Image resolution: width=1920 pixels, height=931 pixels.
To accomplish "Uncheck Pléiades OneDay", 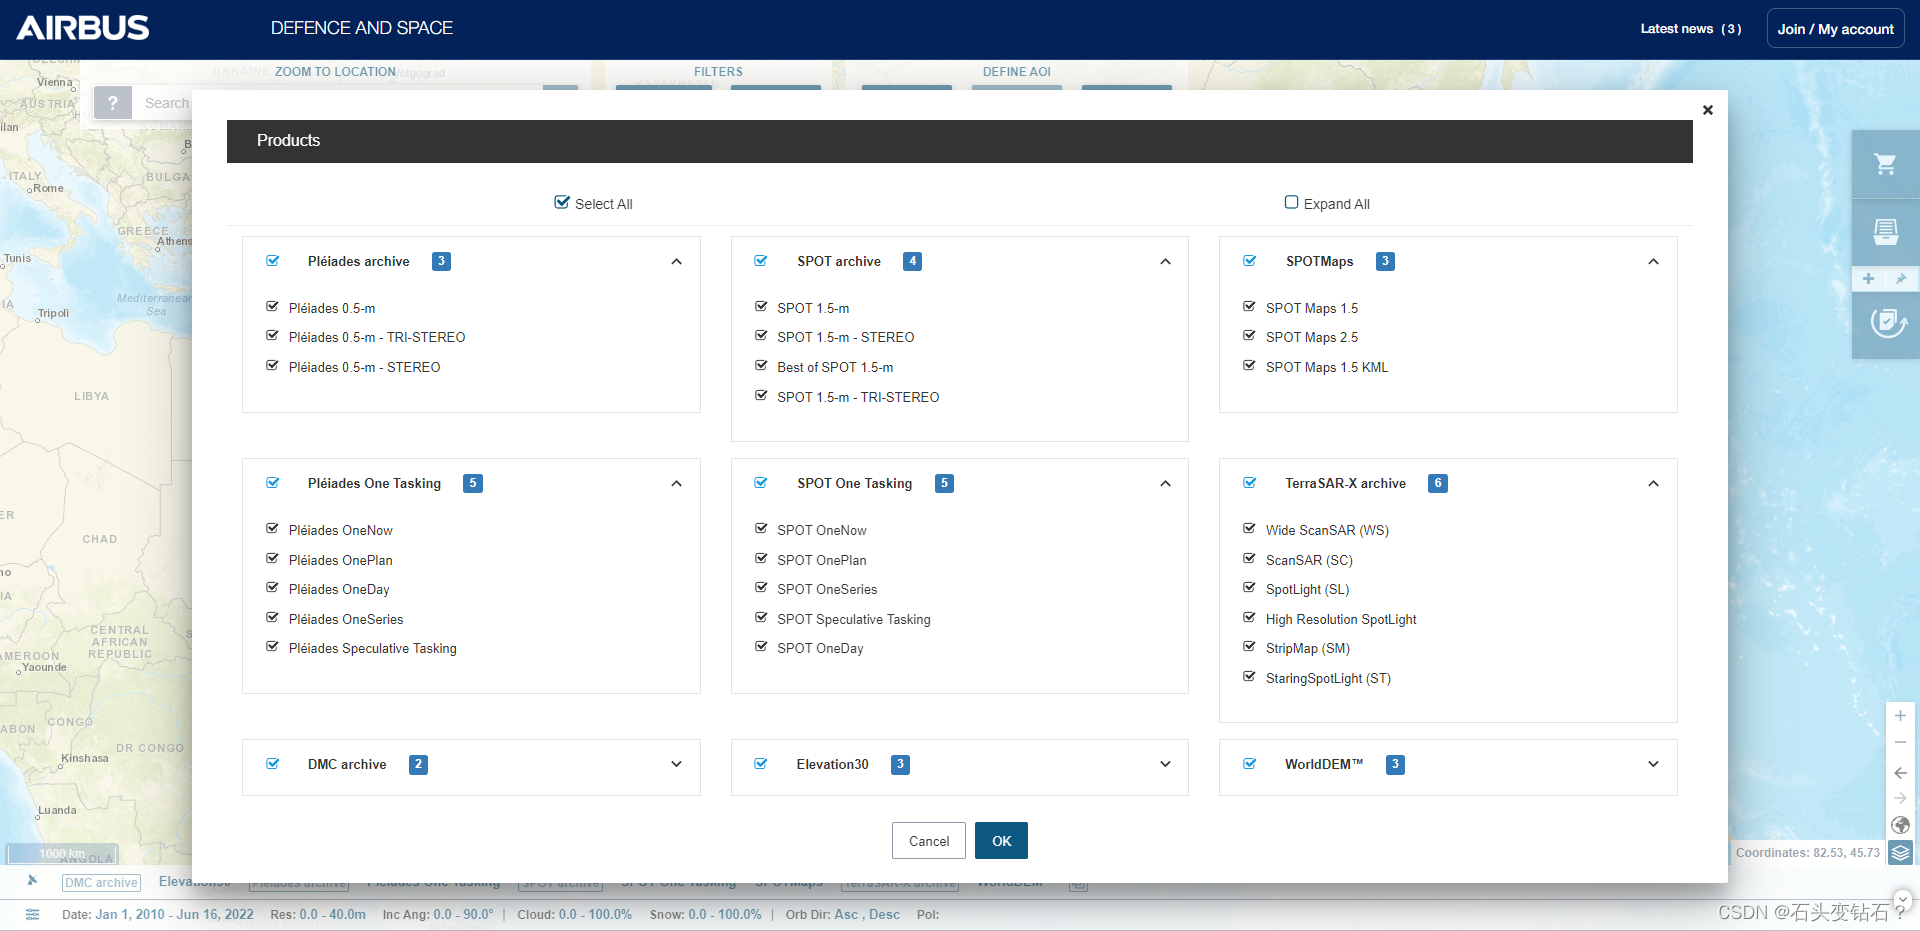I will click(272, 588).
